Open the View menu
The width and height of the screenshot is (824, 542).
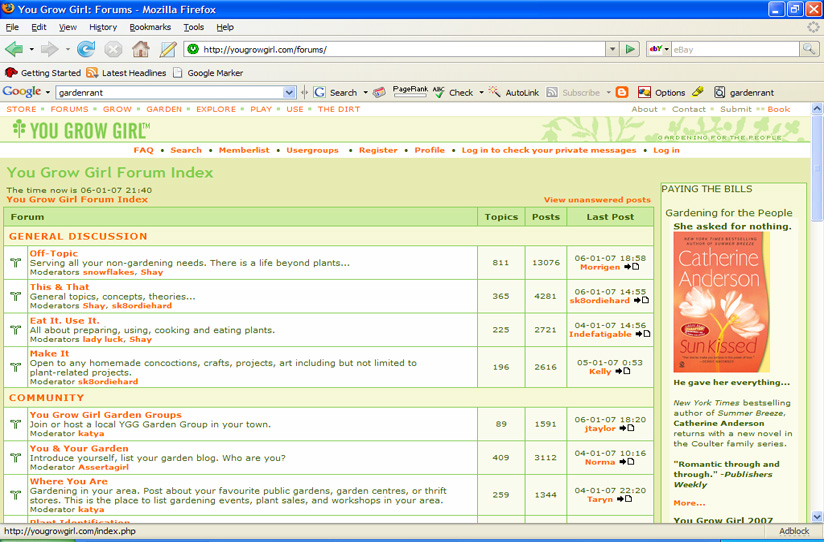(x=67, y=27)
